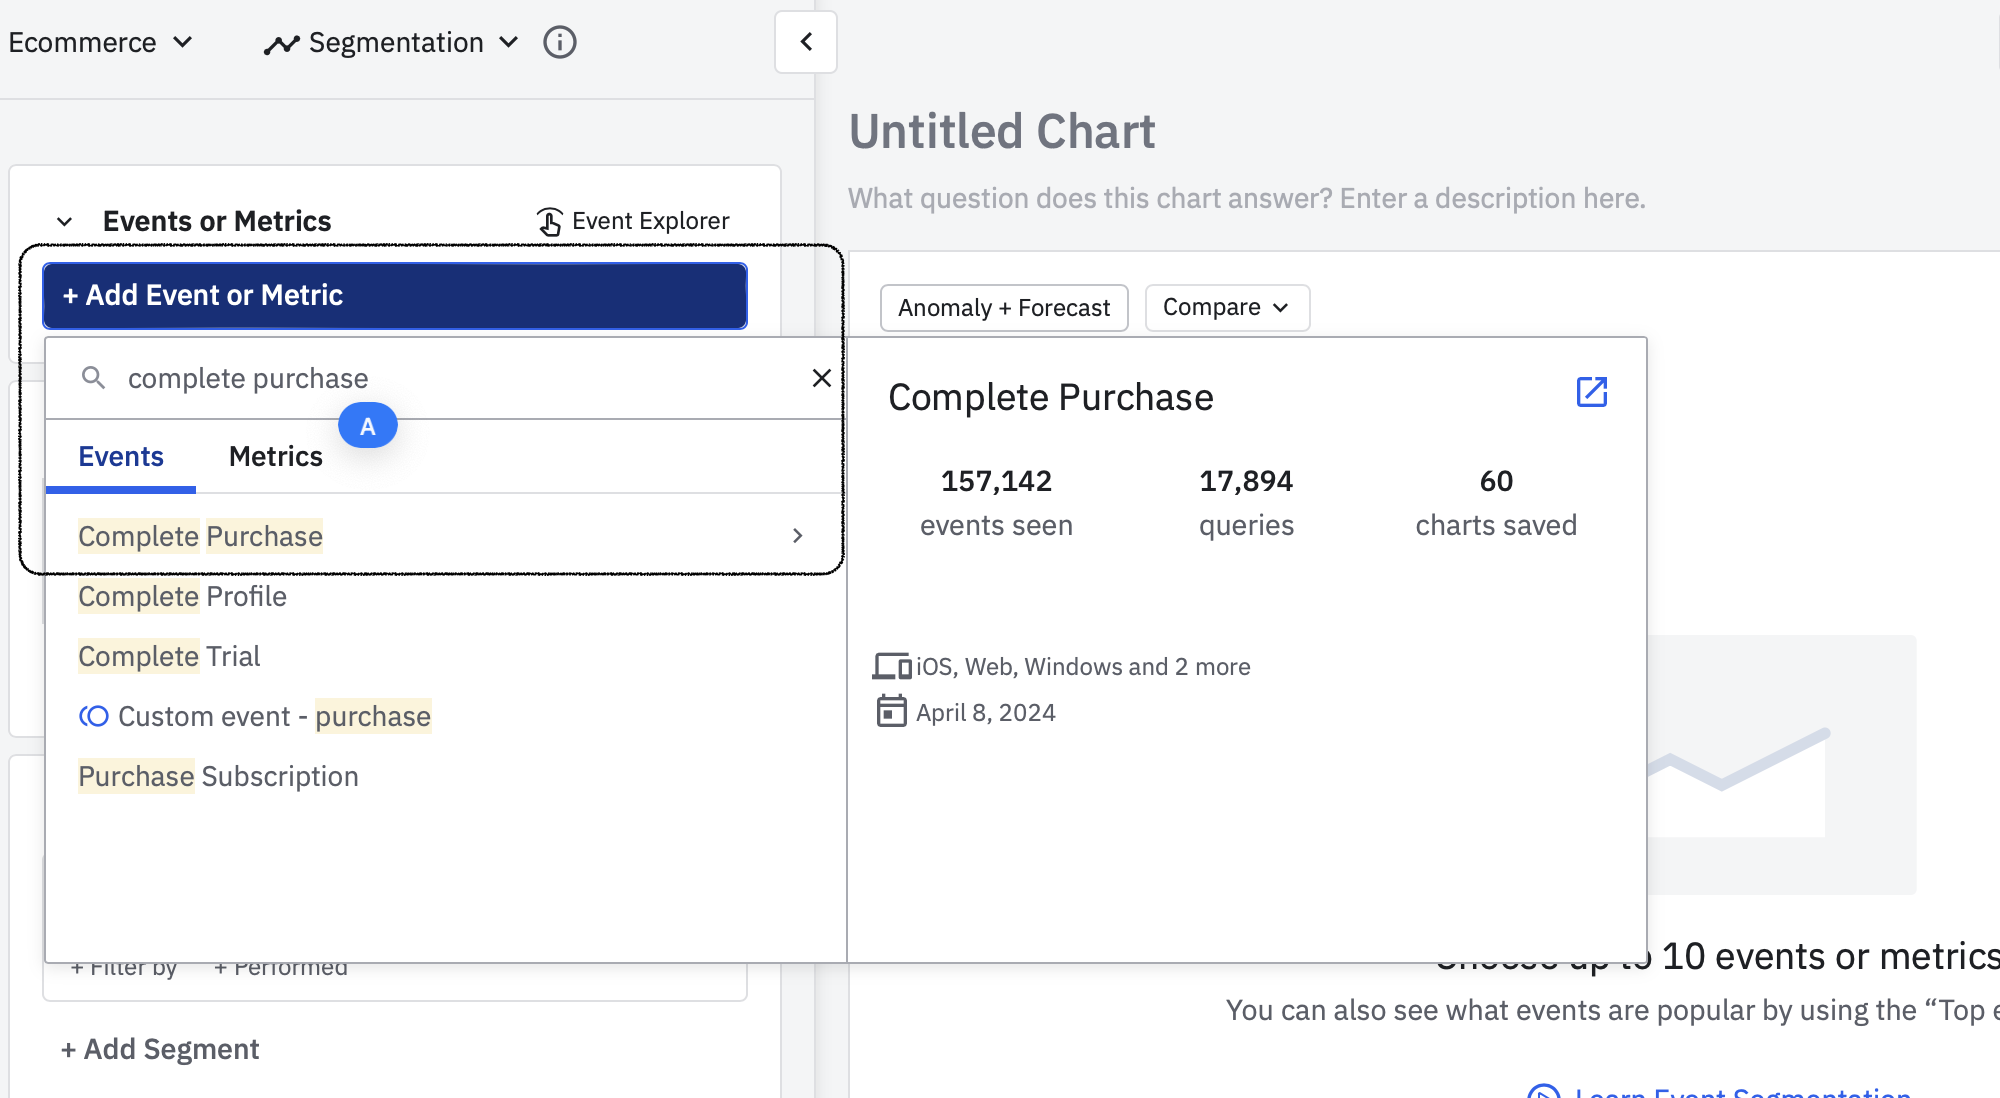Image resolution: width=2000 pixels, height=1098 pixels.
Task: Open the Ecommerce project dropdown
Action: [x=100, y=42]
